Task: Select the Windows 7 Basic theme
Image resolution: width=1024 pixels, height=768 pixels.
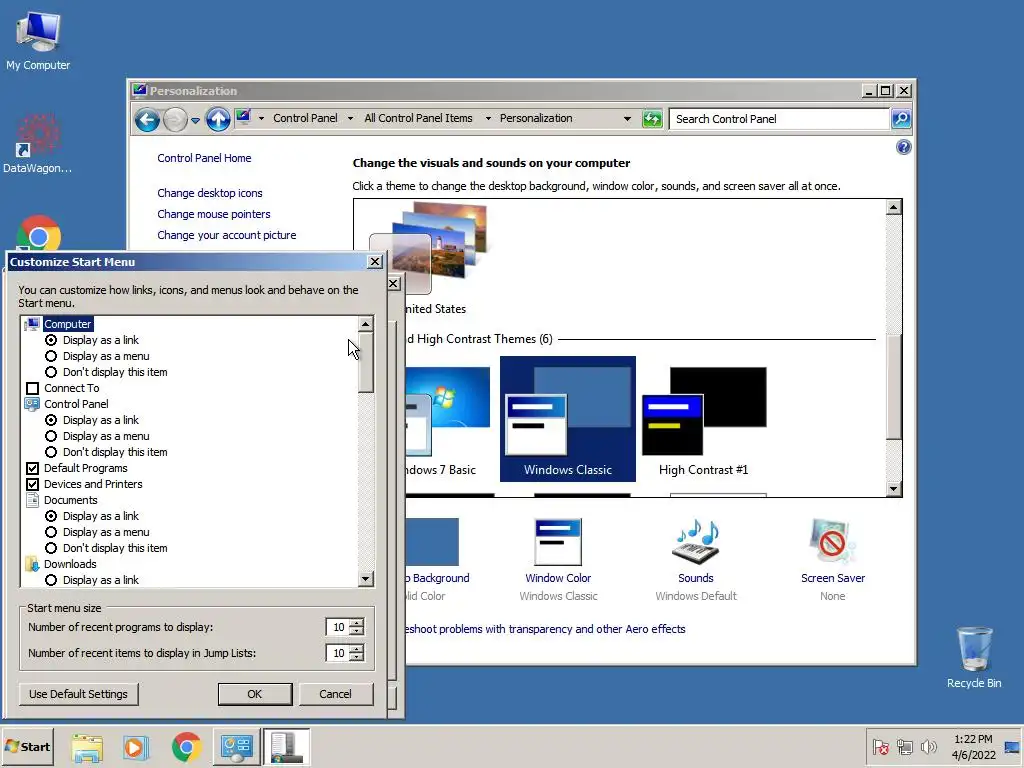Action: [x=447, y=419]
